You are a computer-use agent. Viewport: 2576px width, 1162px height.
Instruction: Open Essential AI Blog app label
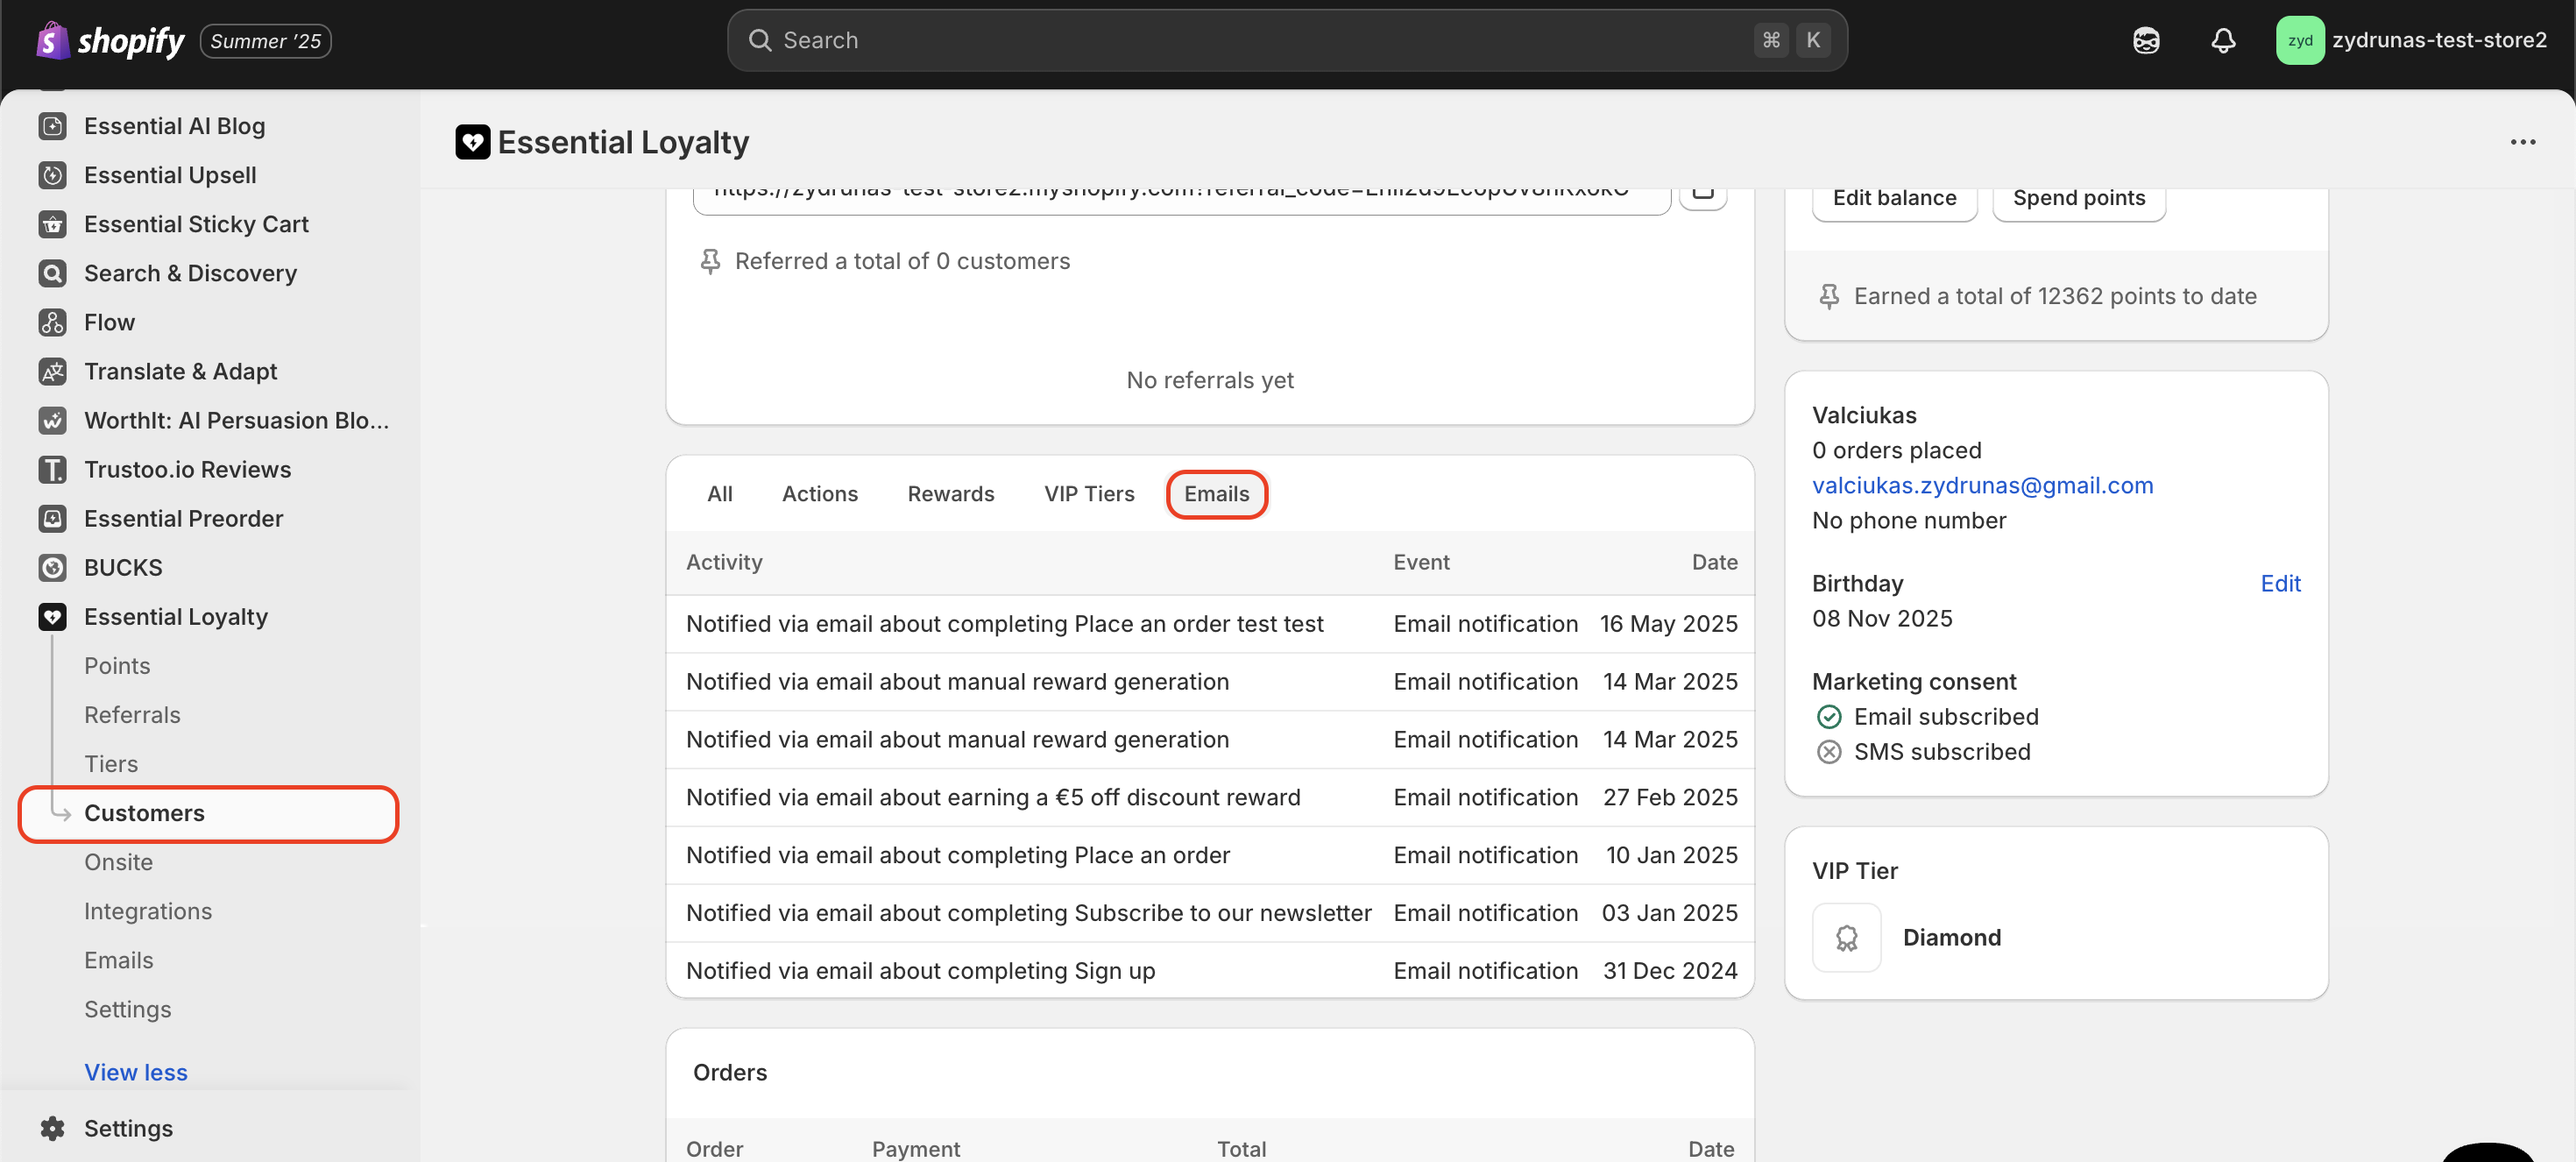click(x=174, y=126)
